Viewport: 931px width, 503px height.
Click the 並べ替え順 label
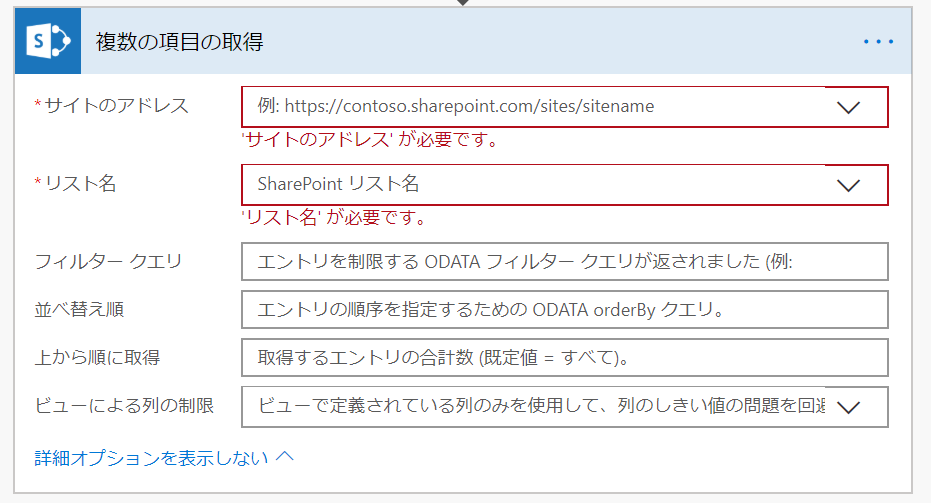tap(79, 309)
